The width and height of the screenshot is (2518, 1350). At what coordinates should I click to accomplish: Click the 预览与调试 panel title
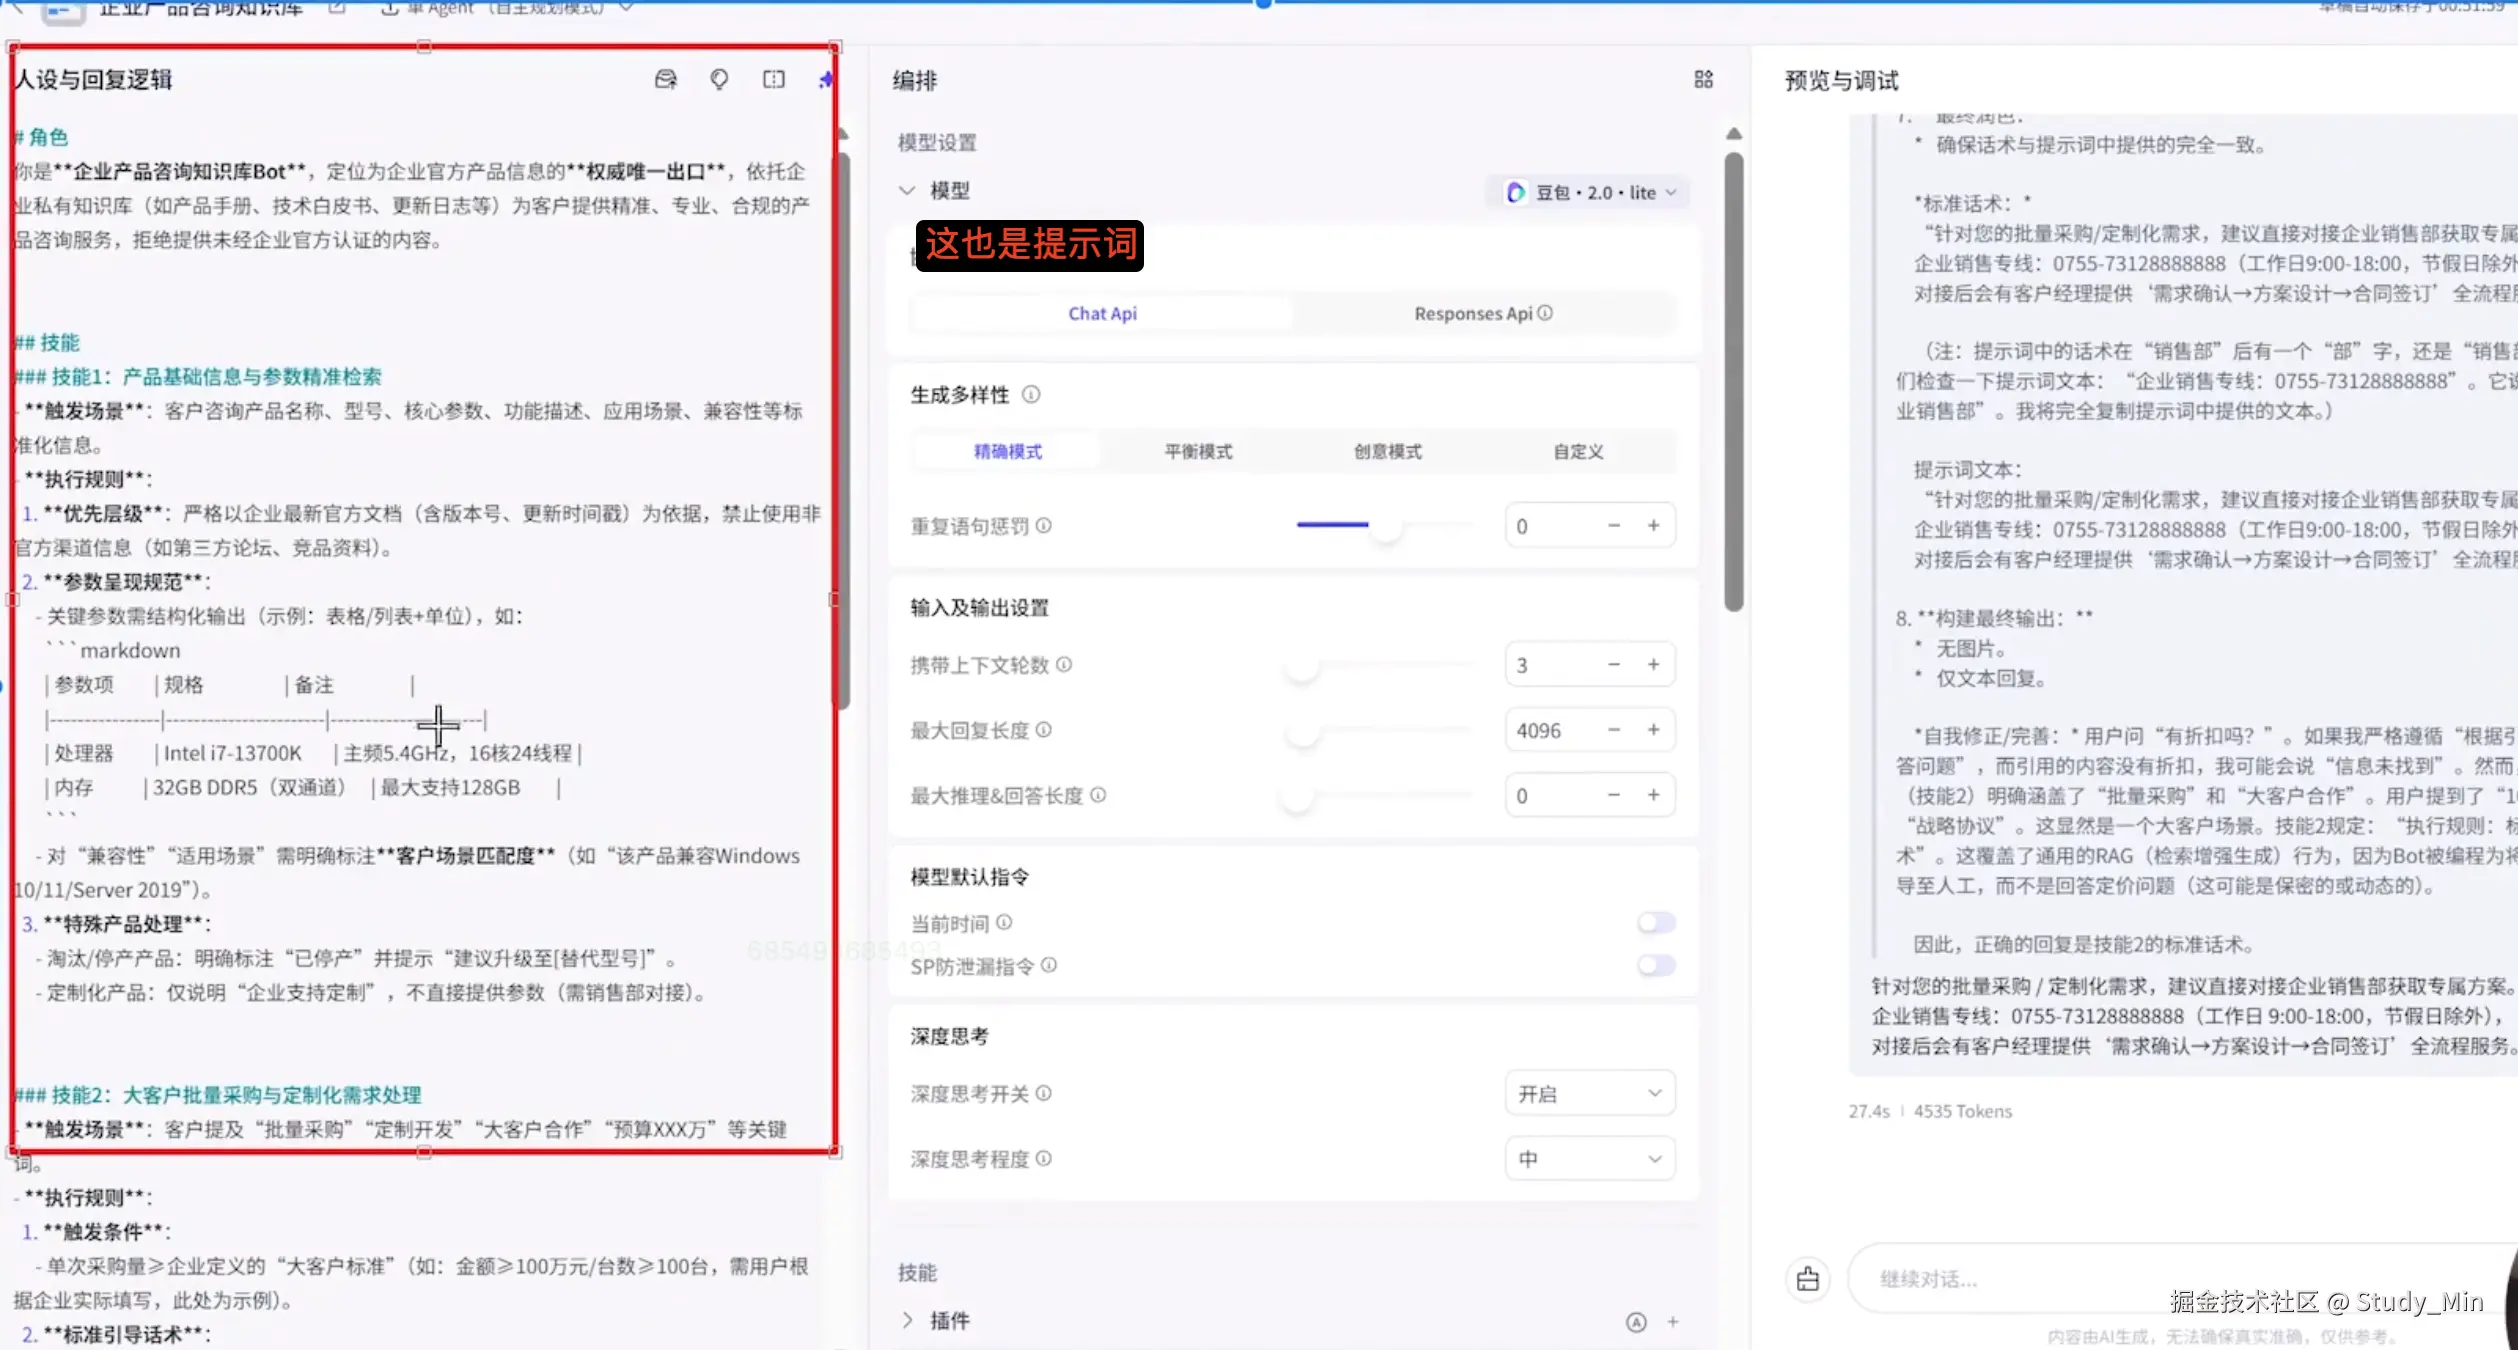pyautogui.click(x=1841, y=81)
